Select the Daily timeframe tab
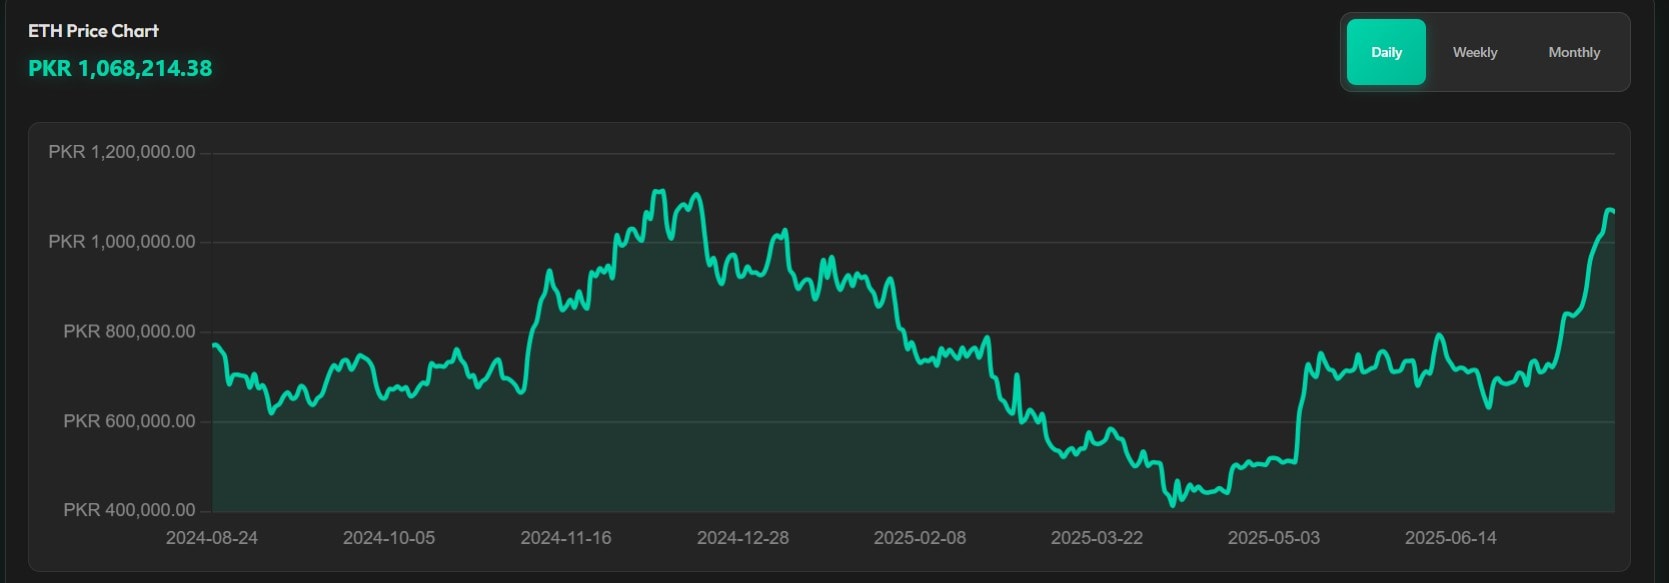Image resolution: width=1669 pixels, height=583 pixels. point(1386,52)
